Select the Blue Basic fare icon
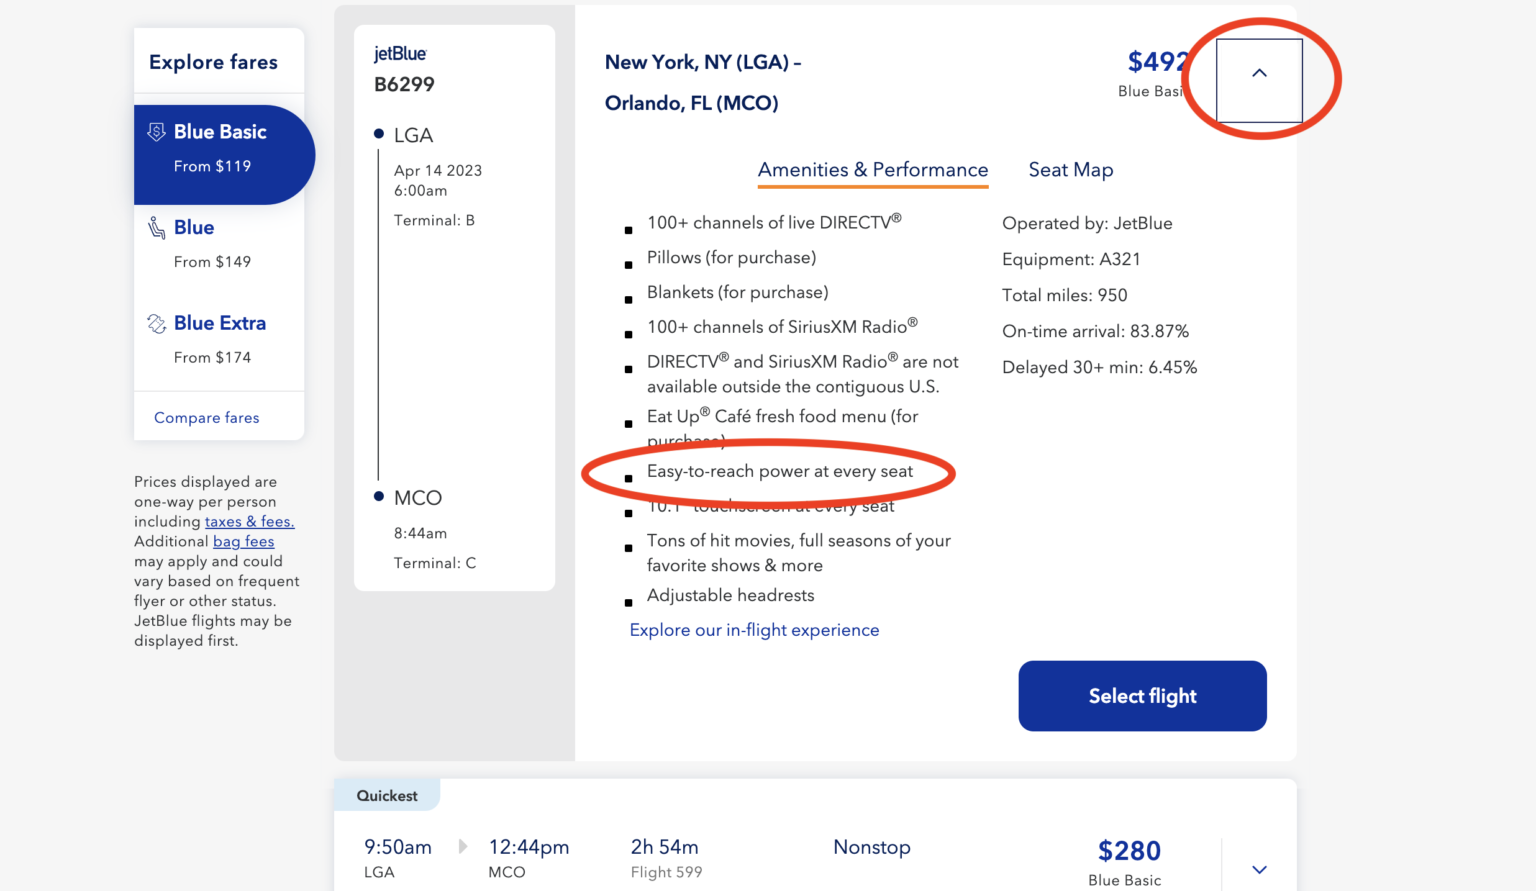1536x891 pixels. click(156, 131)
